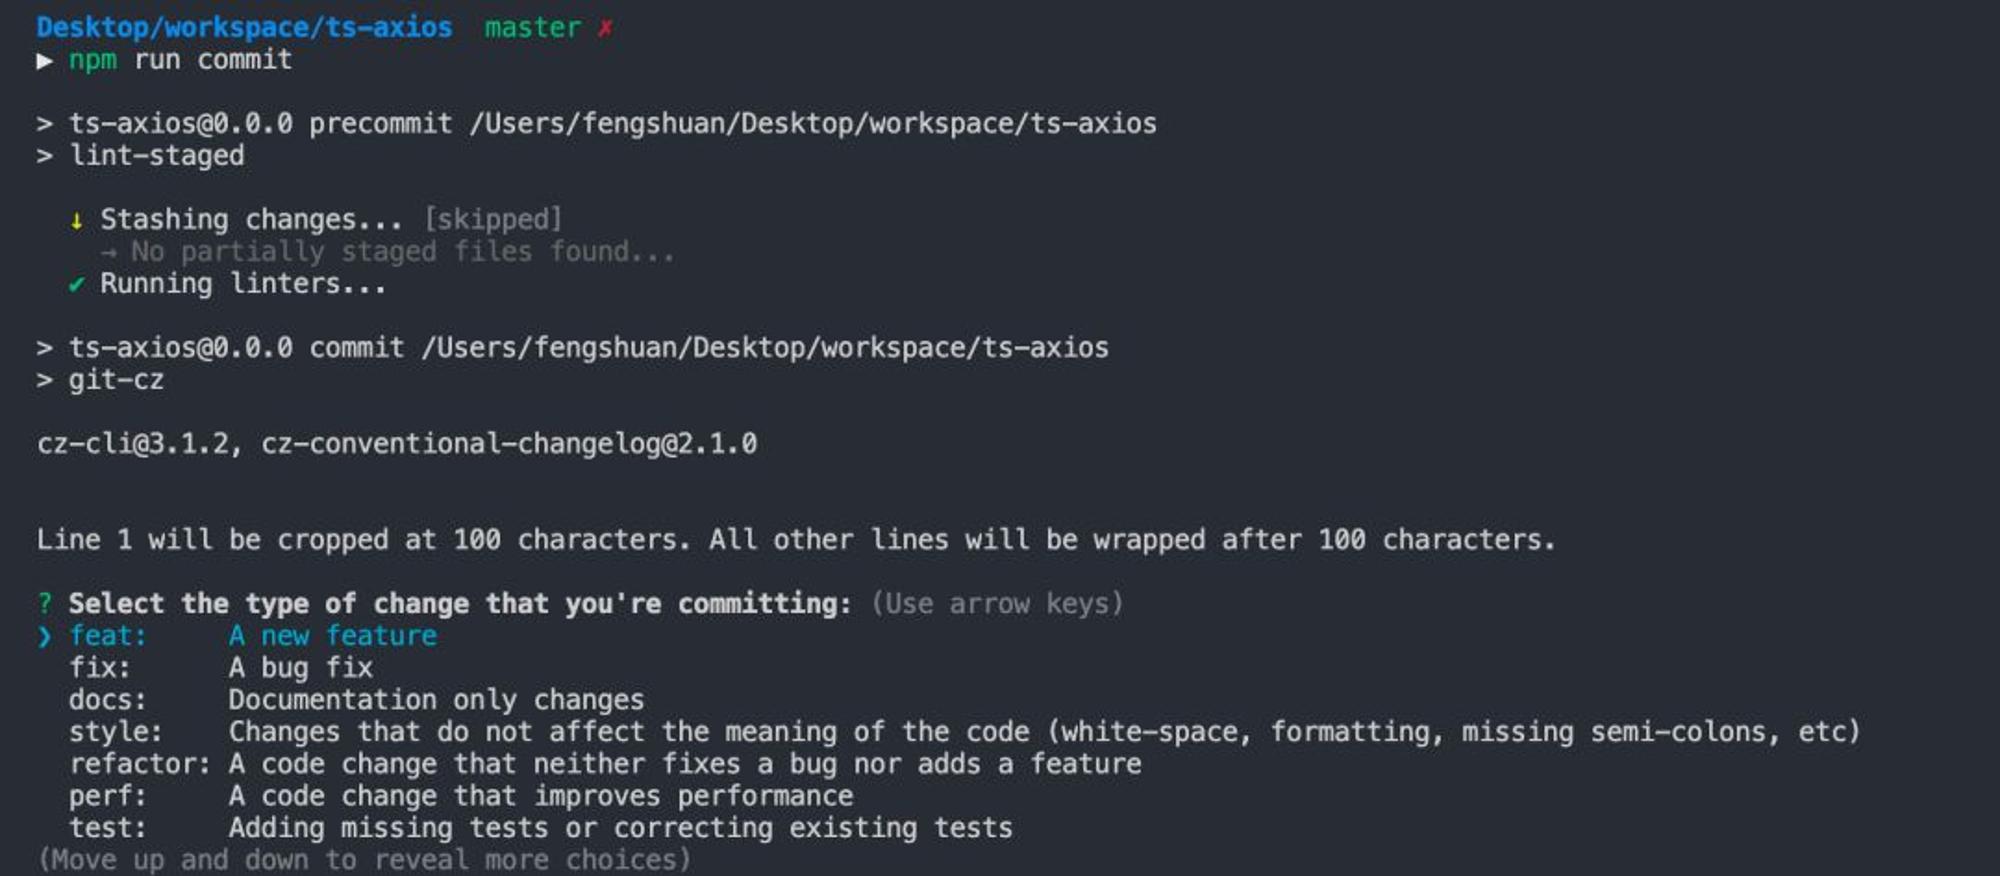Click the green question mark prompt icon

click(44, 604)
